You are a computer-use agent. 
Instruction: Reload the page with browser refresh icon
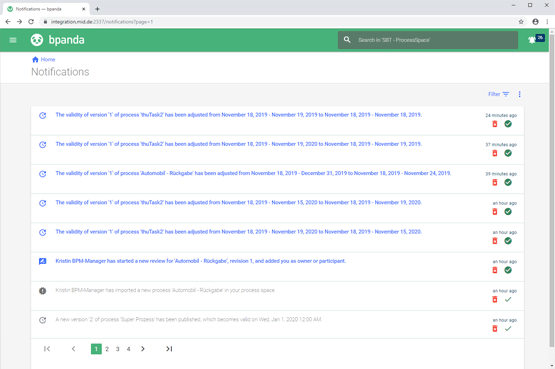[x=31, y=22]
